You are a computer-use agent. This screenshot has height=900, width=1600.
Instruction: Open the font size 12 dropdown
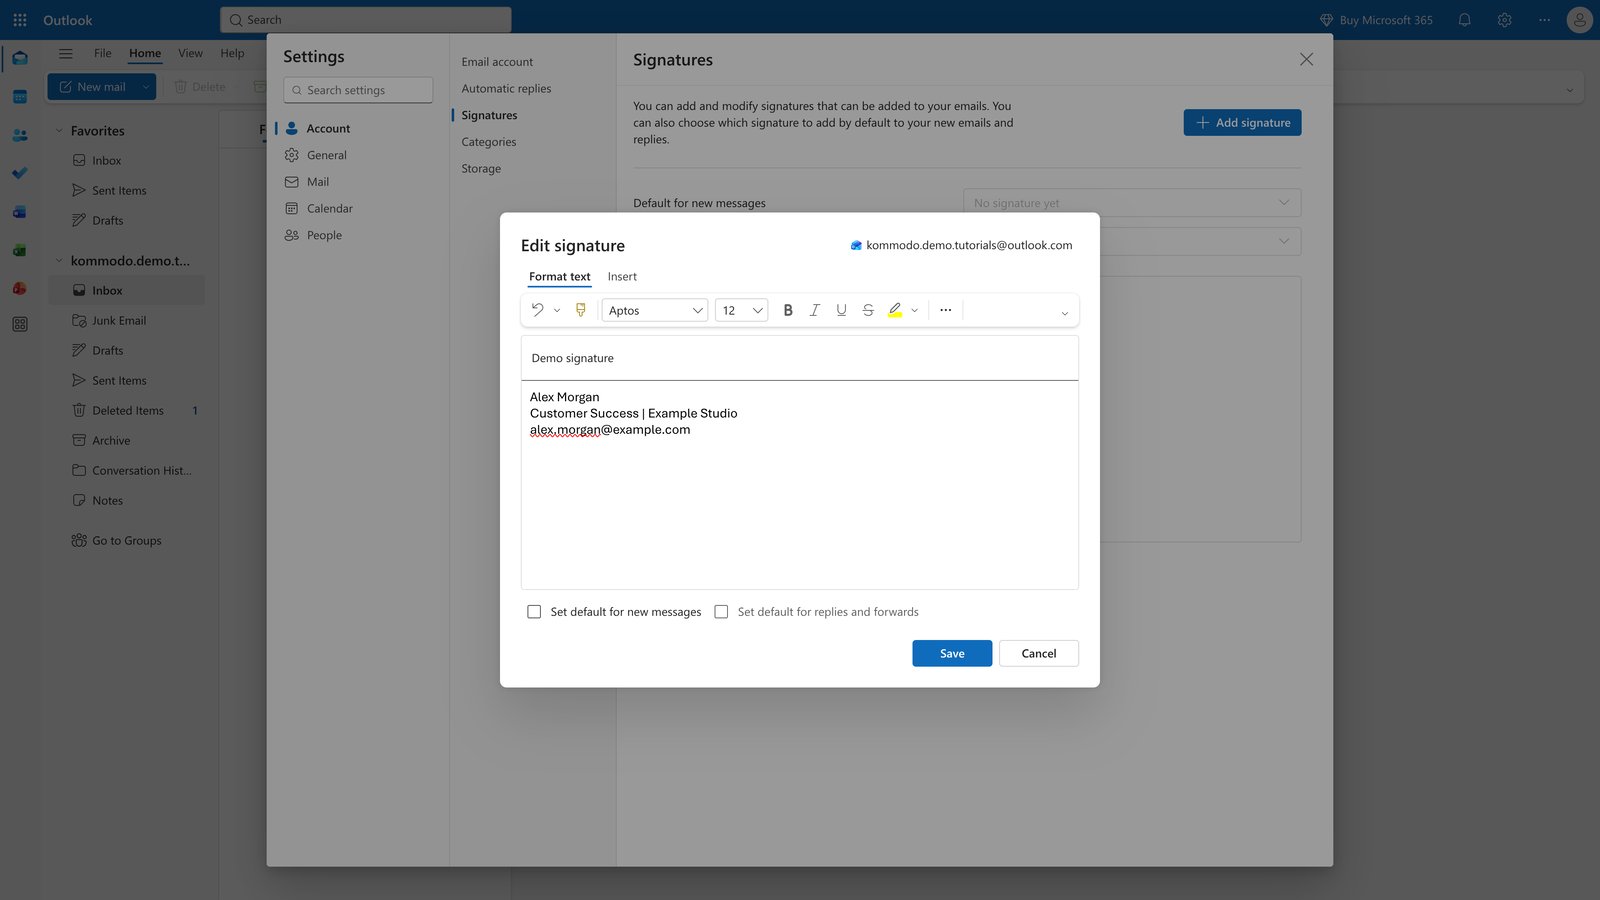coord(741,310)
